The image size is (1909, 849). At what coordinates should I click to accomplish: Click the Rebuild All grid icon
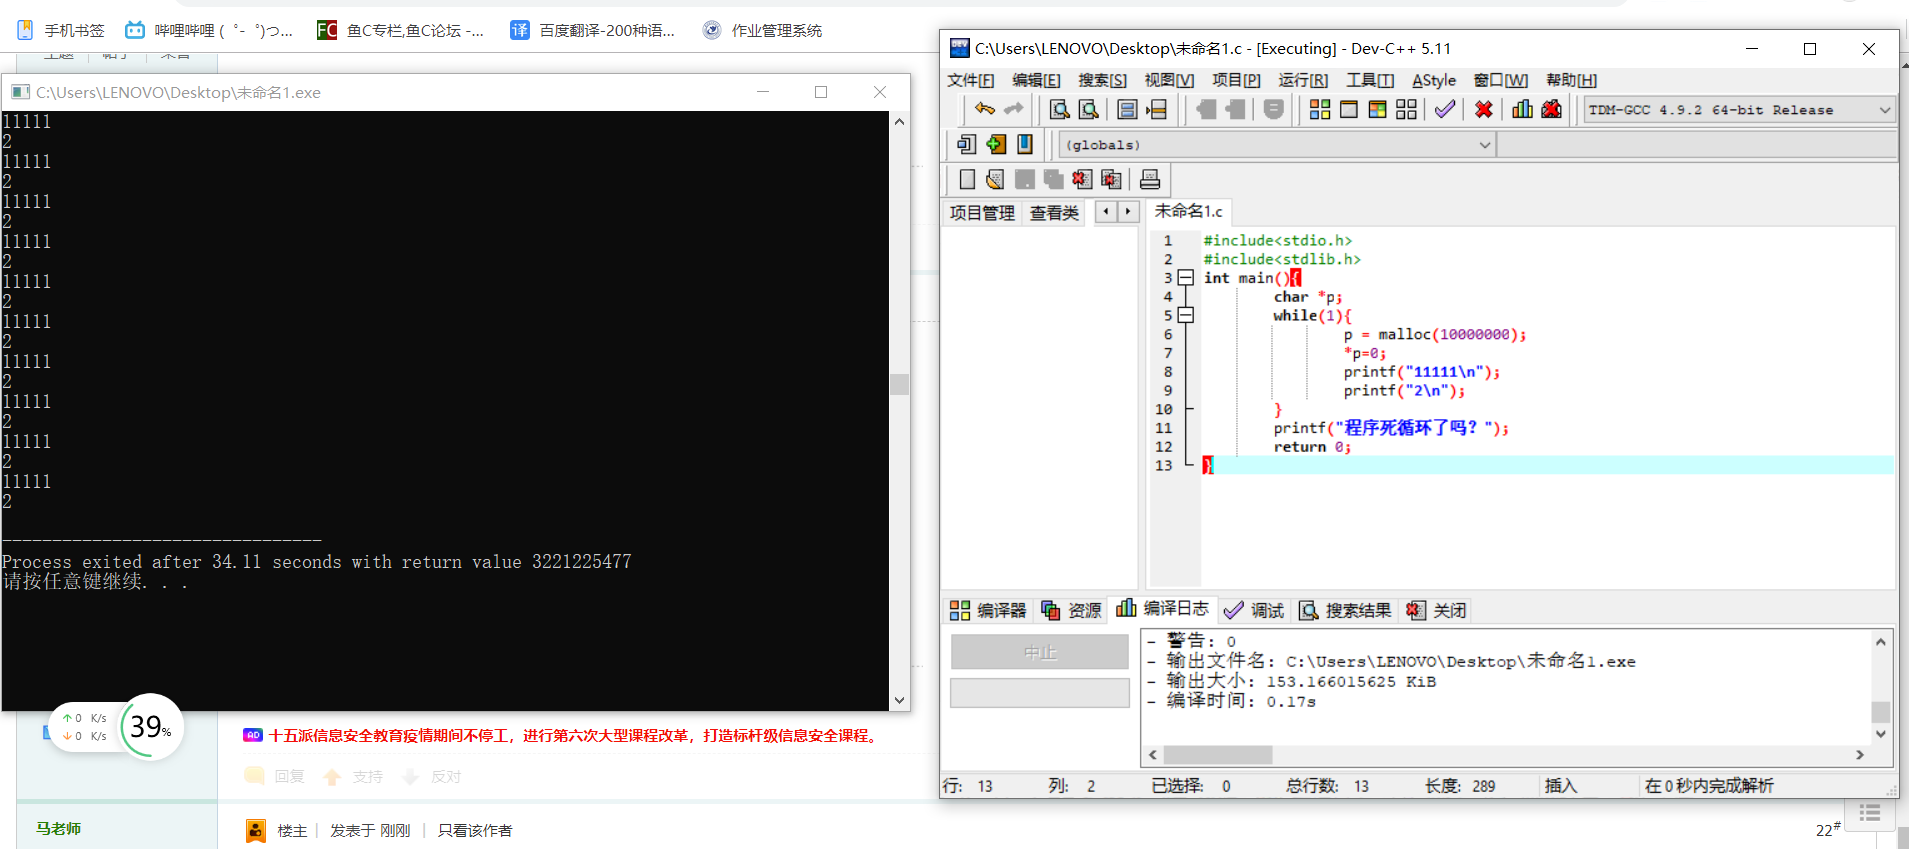point(1407,109)
